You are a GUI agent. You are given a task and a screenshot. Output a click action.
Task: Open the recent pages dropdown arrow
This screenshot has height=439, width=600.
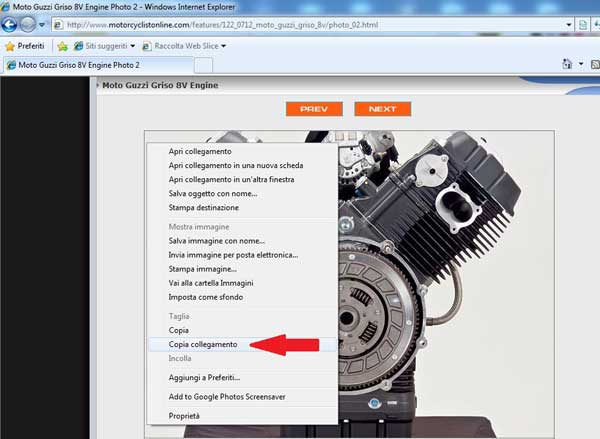42,25
